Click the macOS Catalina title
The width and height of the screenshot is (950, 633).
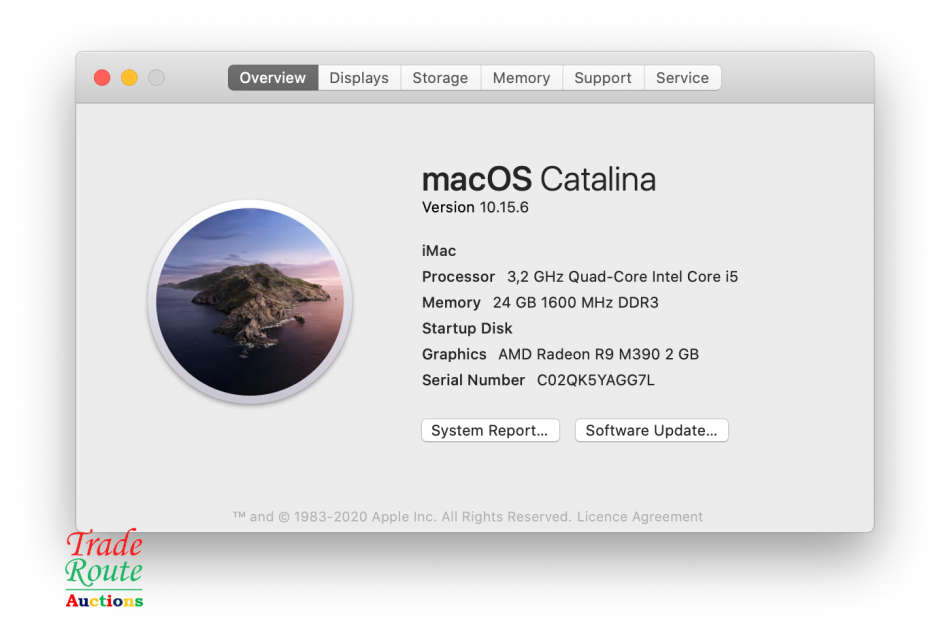[x=539, y=178]
